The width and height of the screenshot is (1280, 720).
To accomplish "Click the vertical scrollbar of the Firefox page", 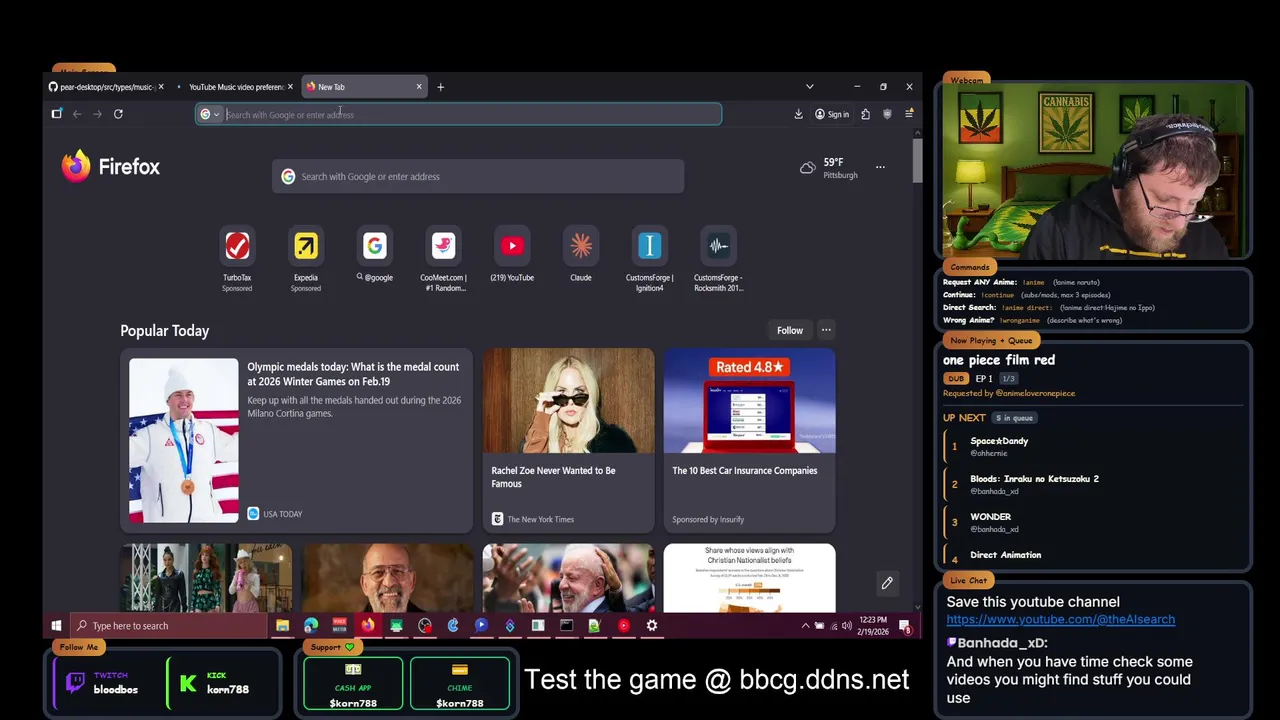I will pyautogui.click(x=917, y=160).
